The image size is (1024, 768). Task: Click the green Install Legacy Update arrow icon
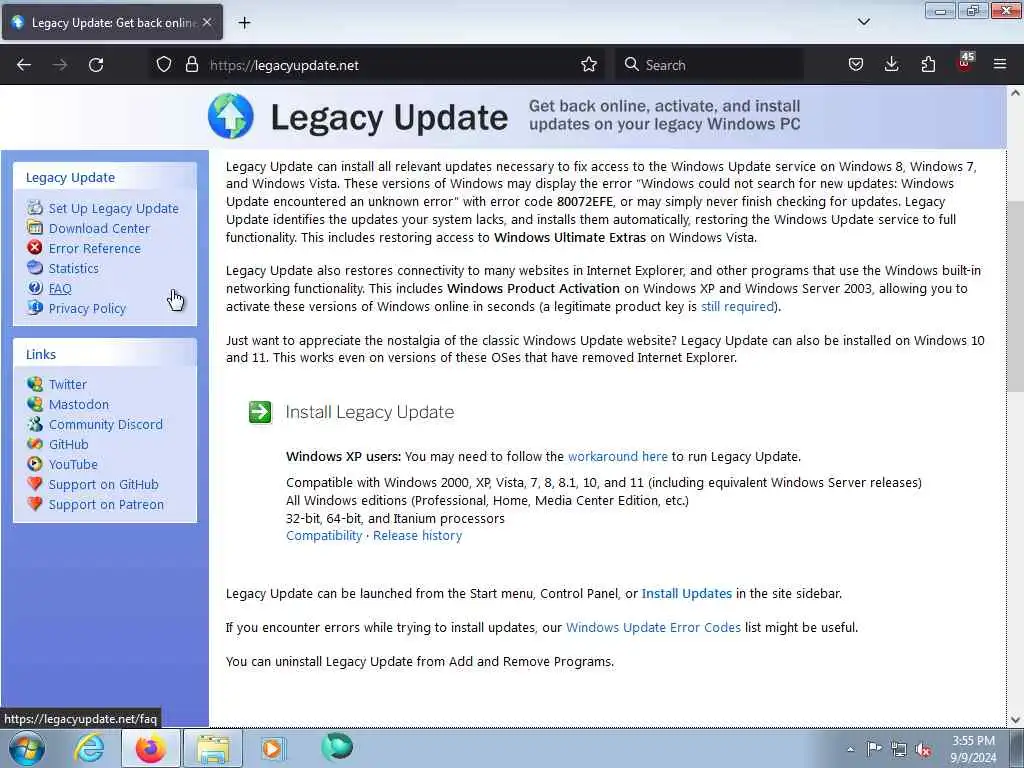[x=260, y=412]
